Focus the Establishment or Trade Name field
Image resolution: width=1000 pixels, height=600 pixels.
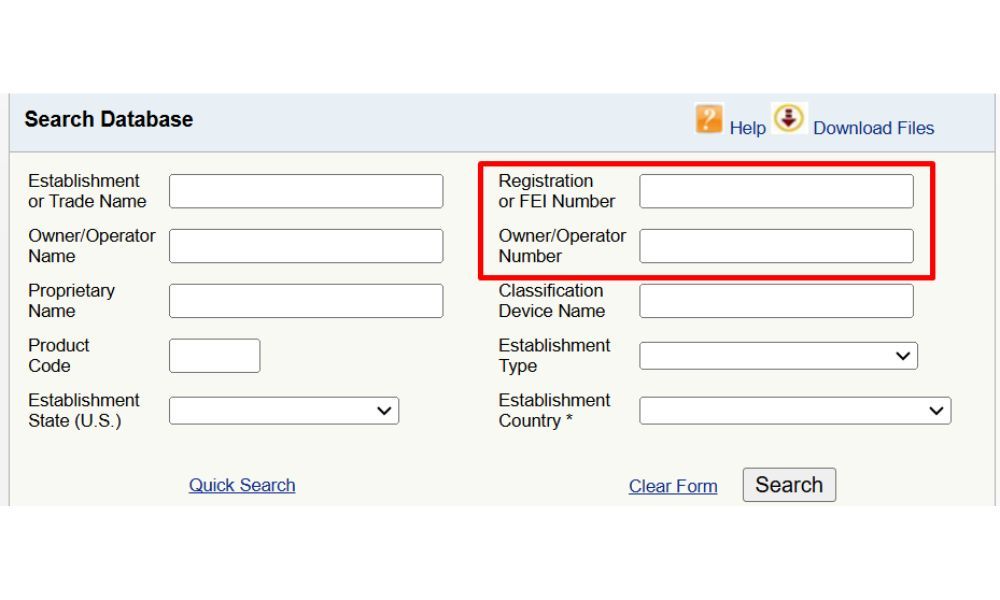coord(306,191)
